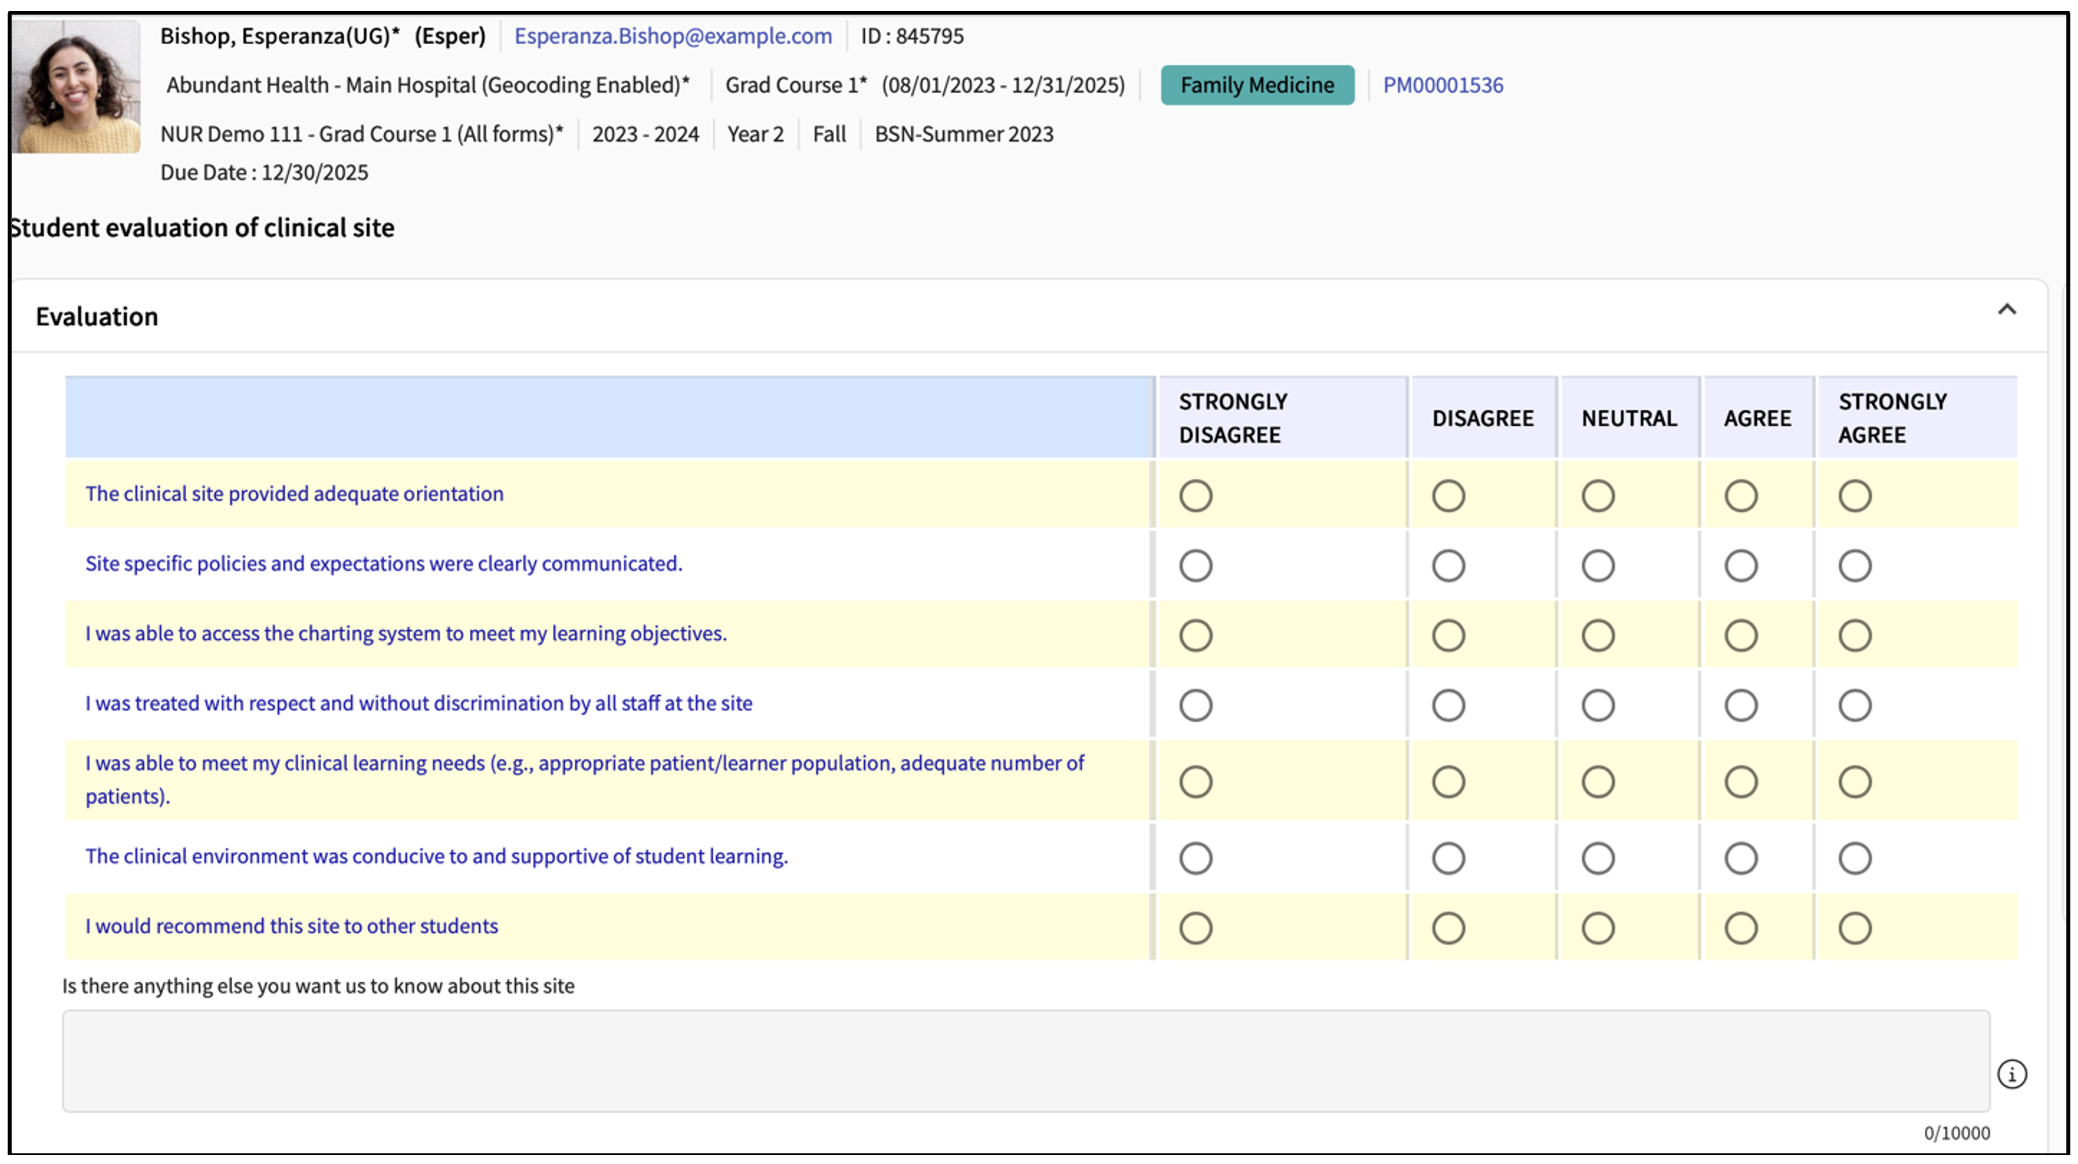This screenshot has width=2078, height=1164.
Task: Select Agree for site policies communicated
Action: (x=1740, y=566)
